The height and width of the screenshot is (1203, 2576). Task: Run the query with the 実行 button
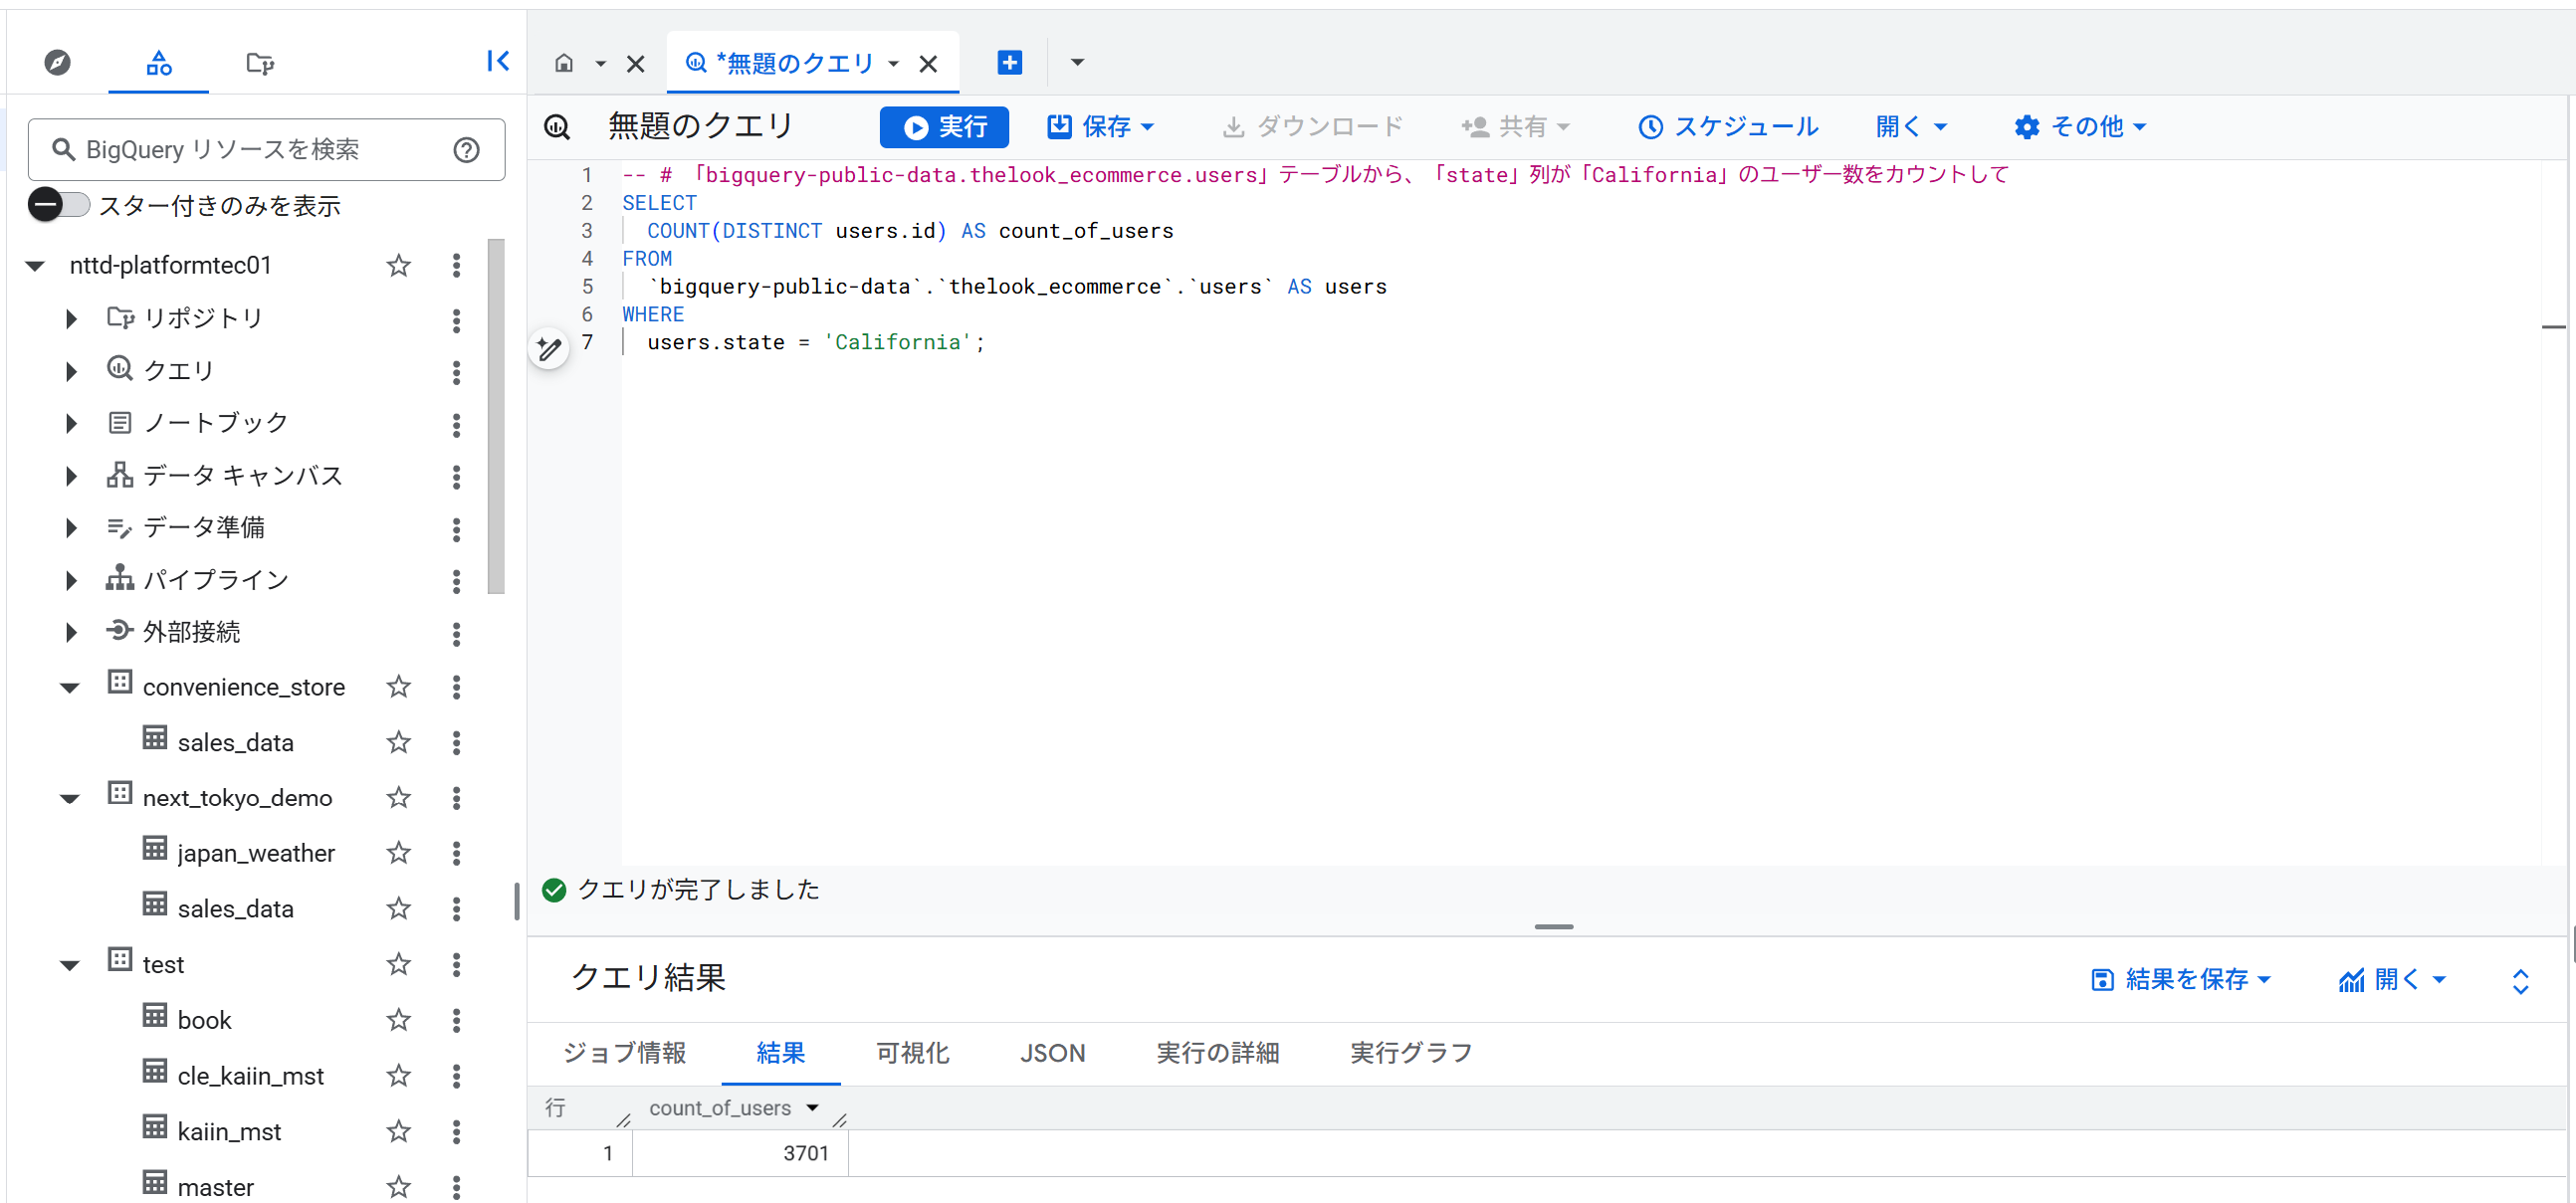pos(943,126)
